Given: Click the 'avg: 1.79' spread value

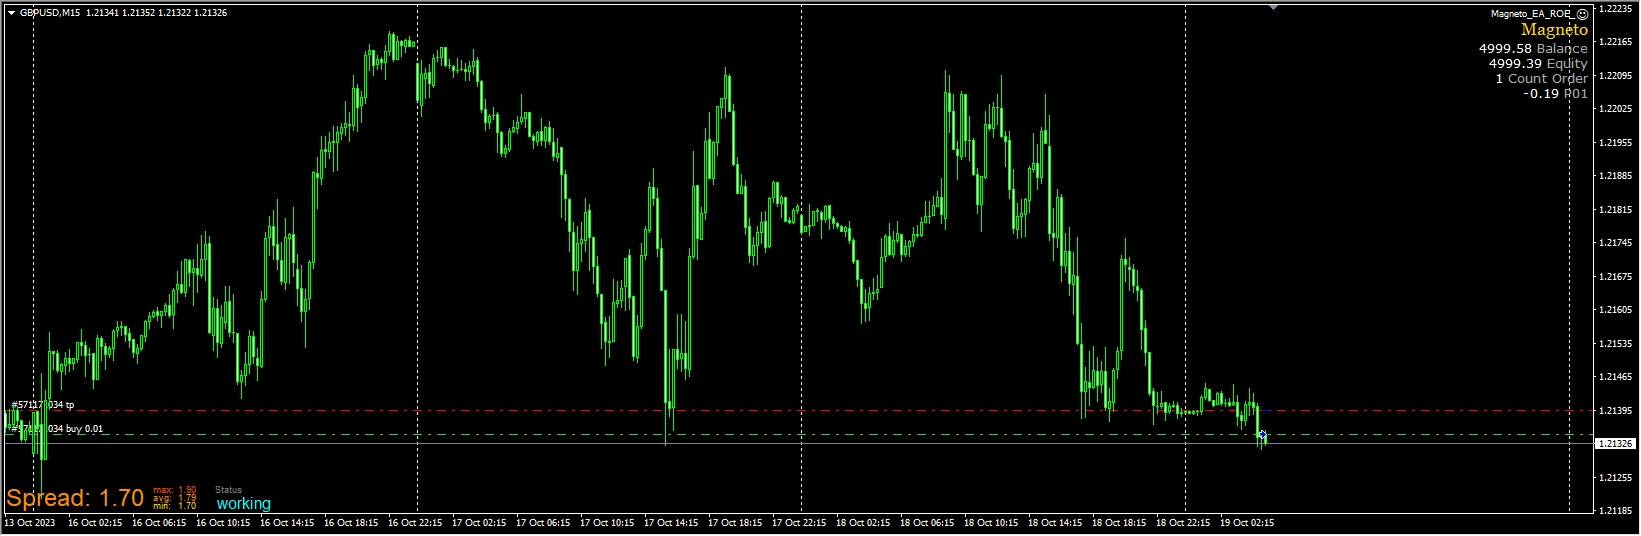Looking at the screenshot, I should tap(175, 498).
